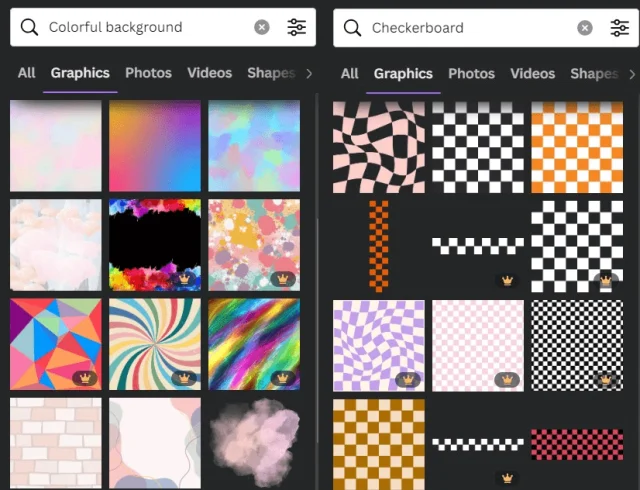Focus the Colorful background search field
The width and height of the screenshot is (640, 490).
163,27
